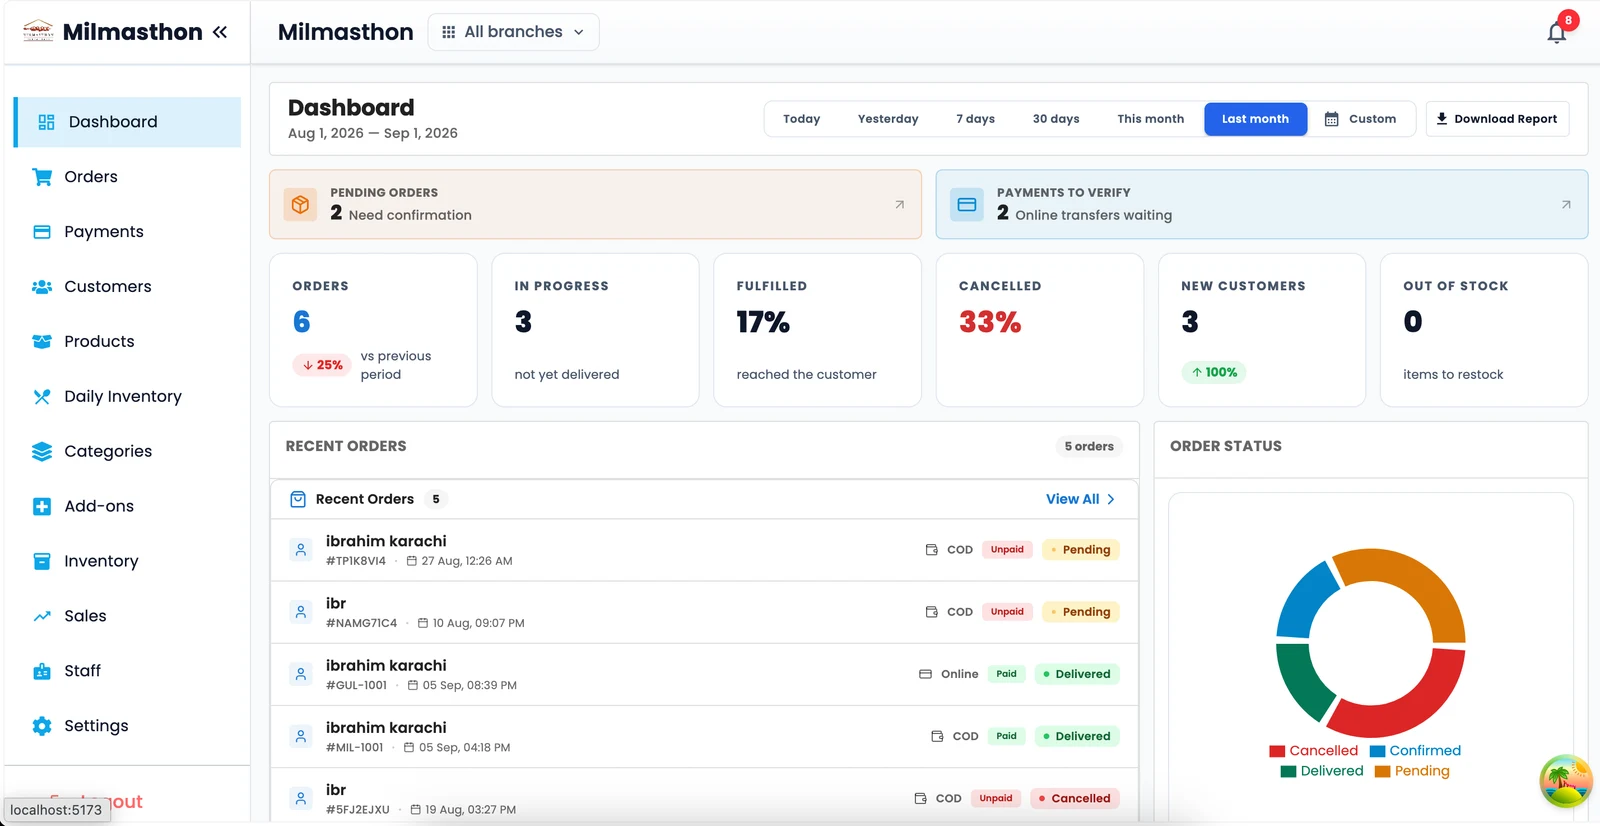Click the Products box icon in the sidebar
Image resolution: width=1600 pixels, height=826 pixels.
pyautogui.click(x=42, y=342)
